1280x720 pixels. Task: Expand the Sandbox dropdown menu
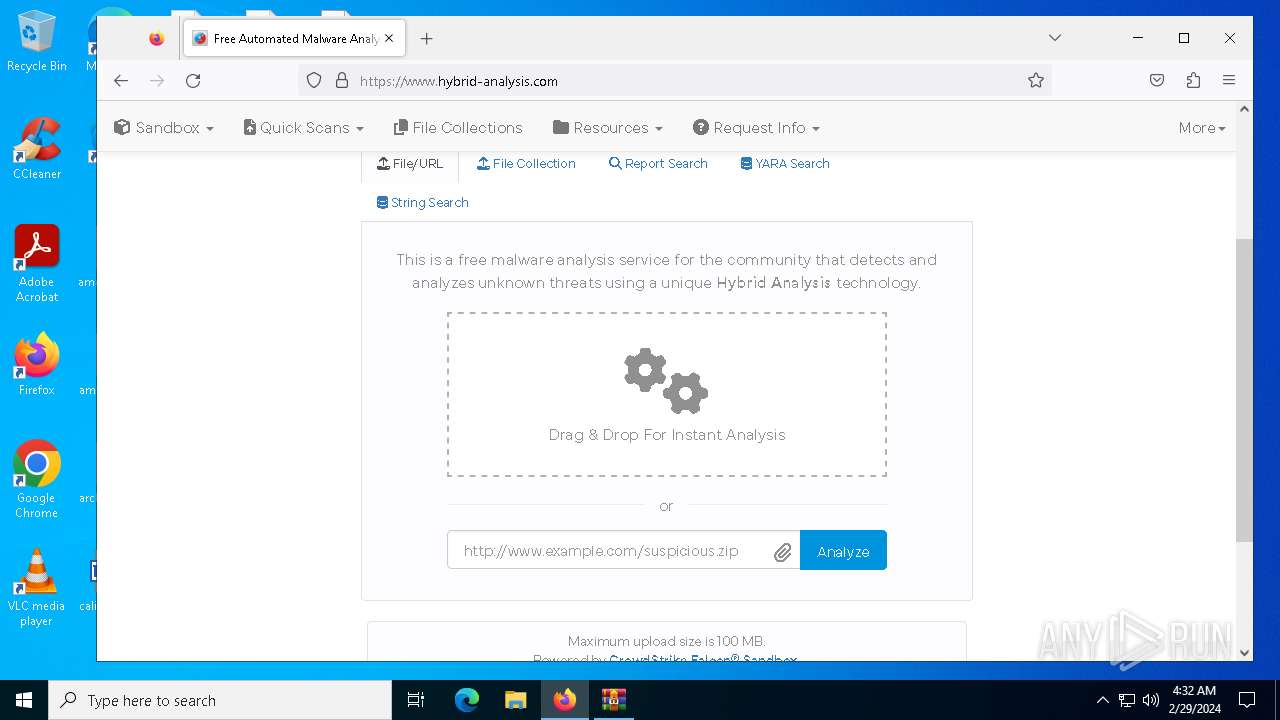point(164,128)
